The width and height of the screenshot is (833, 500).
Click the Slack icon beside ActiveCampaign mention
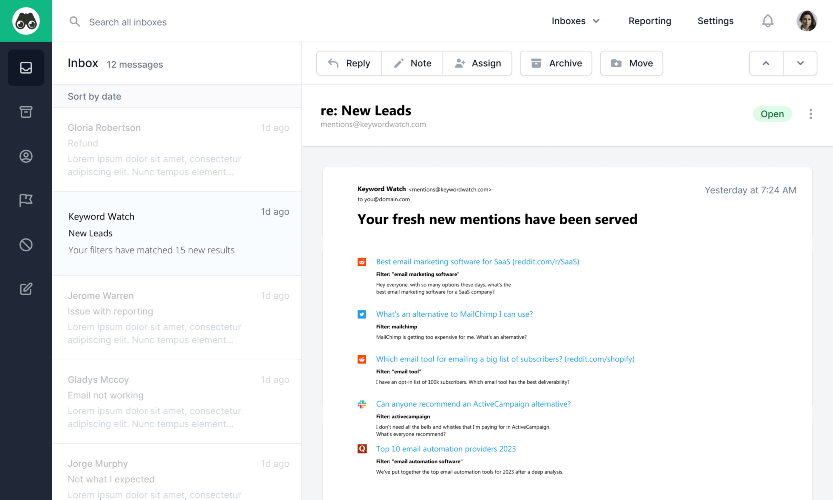click(362, 404)
